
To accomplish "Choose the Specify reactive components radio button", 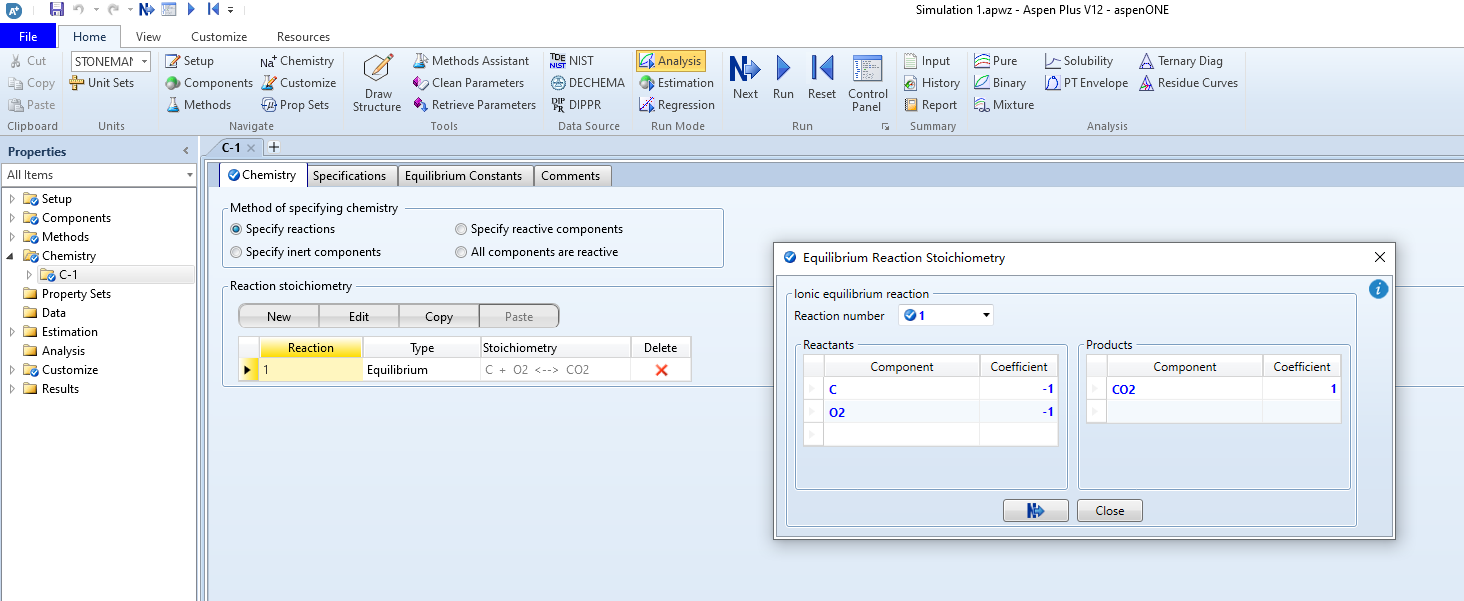I will pos(462,229).
